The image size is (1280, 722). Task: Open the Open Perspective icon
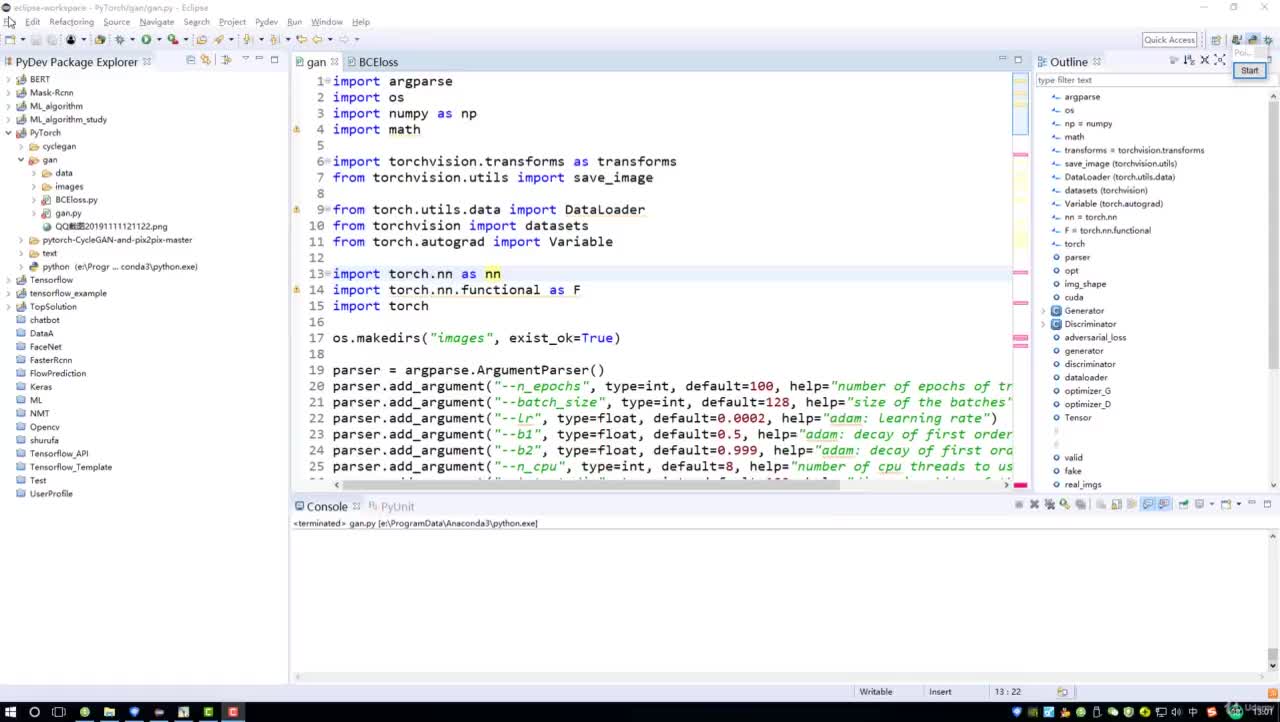[1216, 40]
